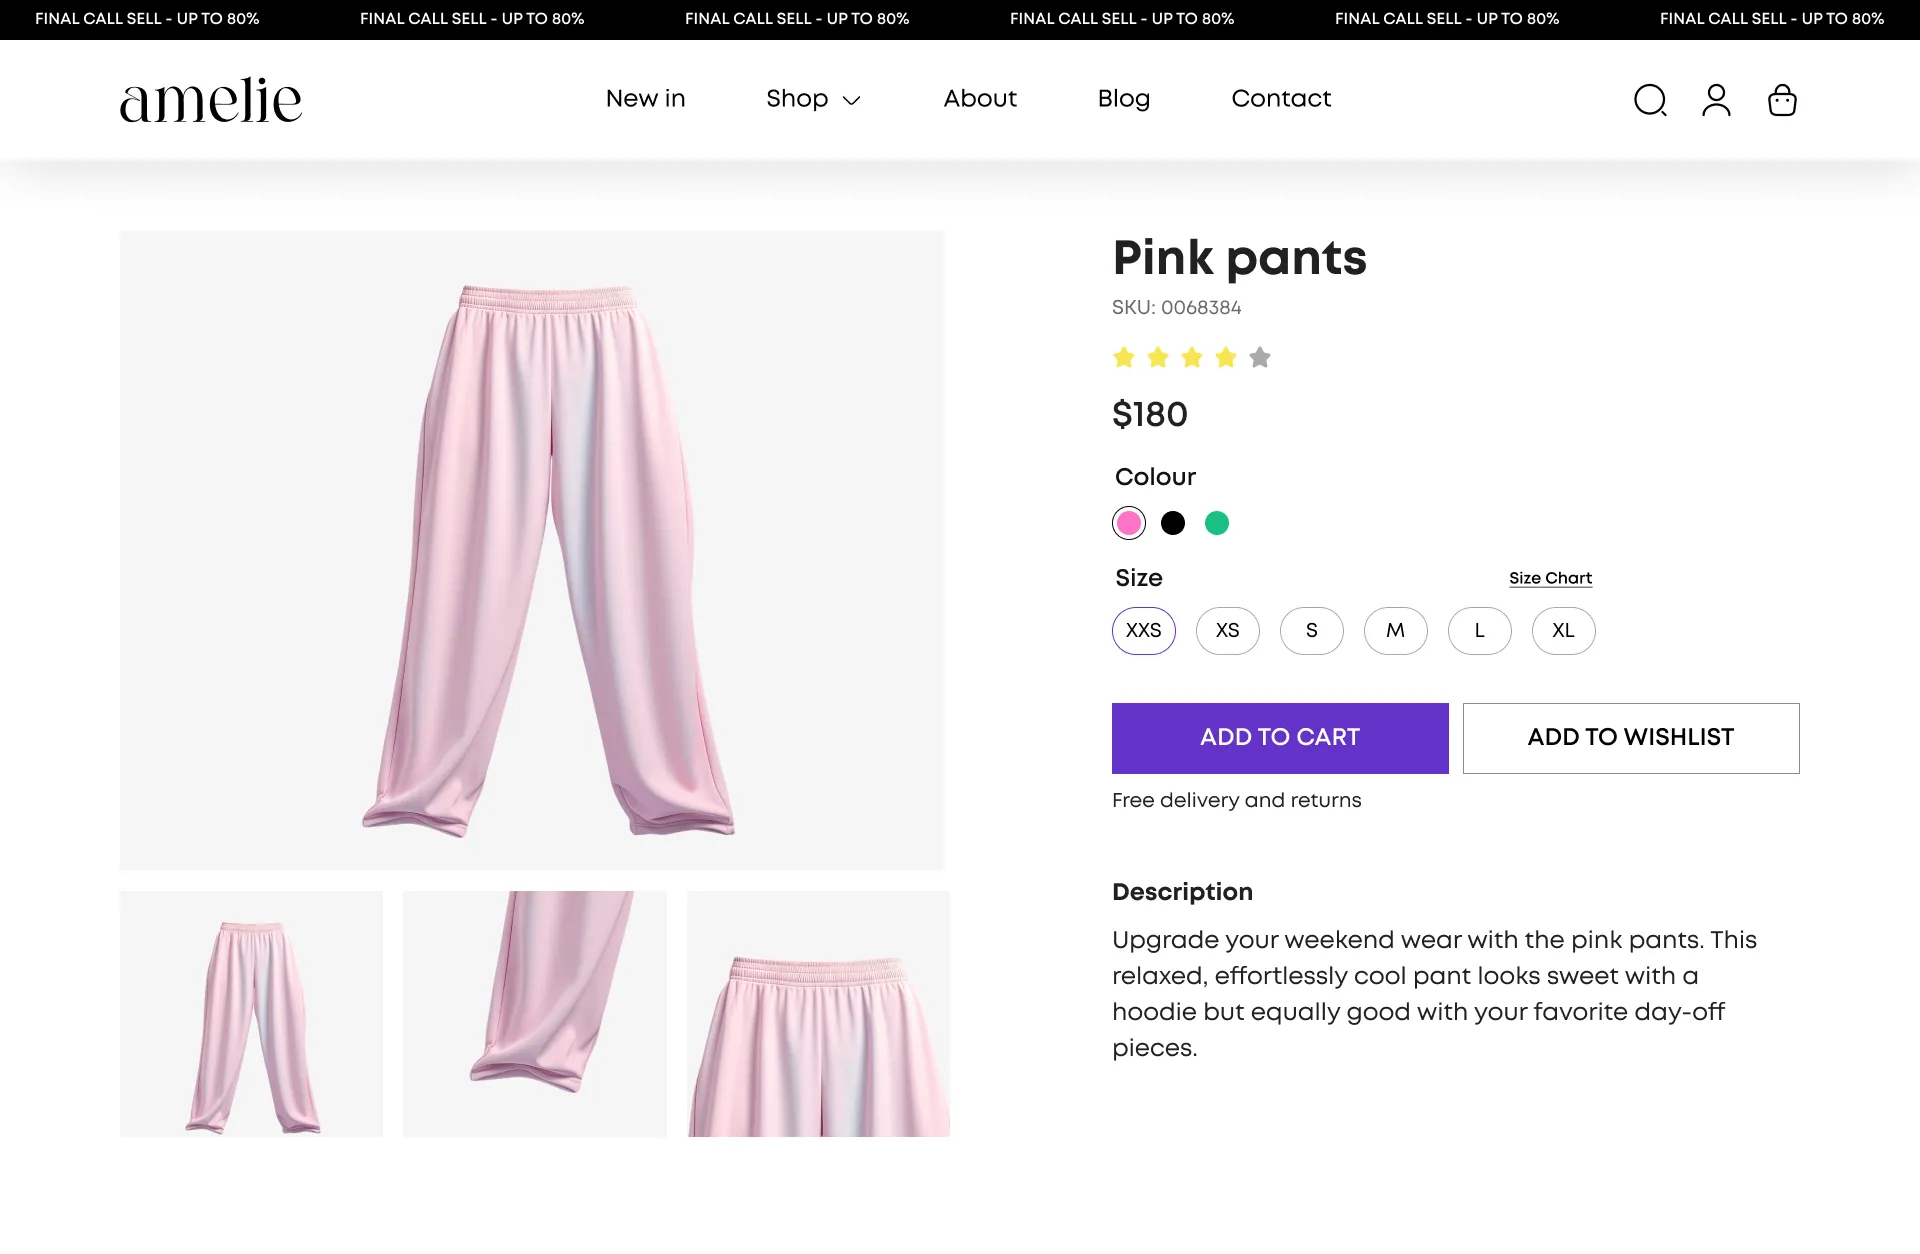Choose the black colour swatch

pyautogui.click(x=1173, y=523)
